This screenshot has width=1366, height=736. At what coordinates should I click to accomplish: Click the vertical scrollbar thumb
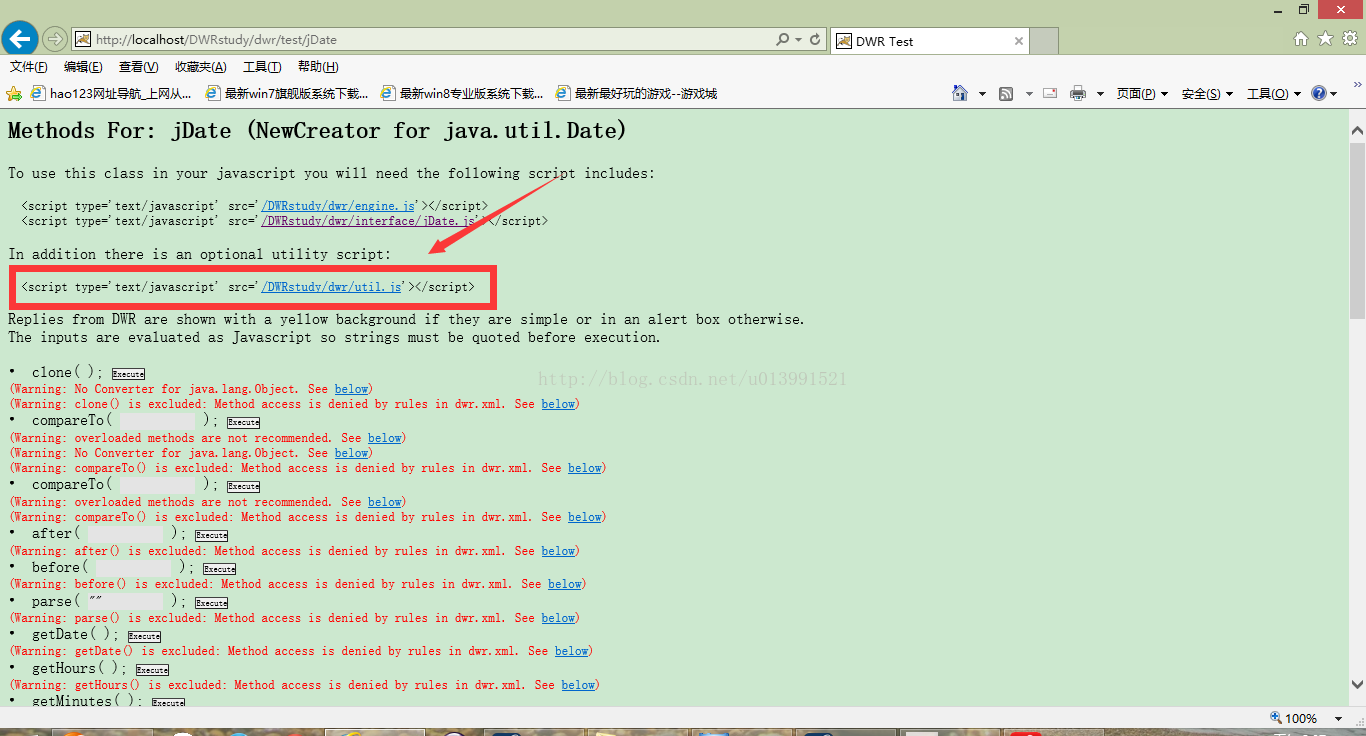(x=1357, y=230)
